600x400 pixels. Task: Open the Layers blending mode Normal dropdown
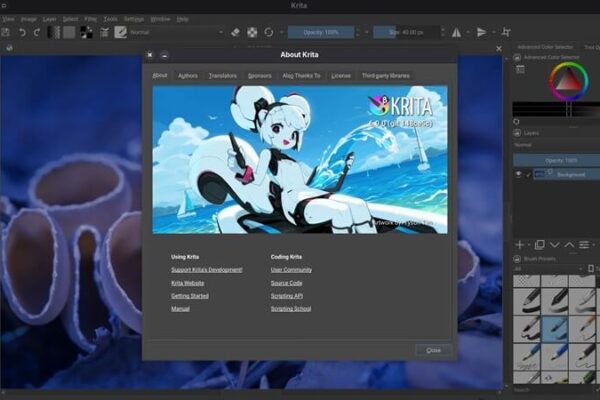coord(556,145)
